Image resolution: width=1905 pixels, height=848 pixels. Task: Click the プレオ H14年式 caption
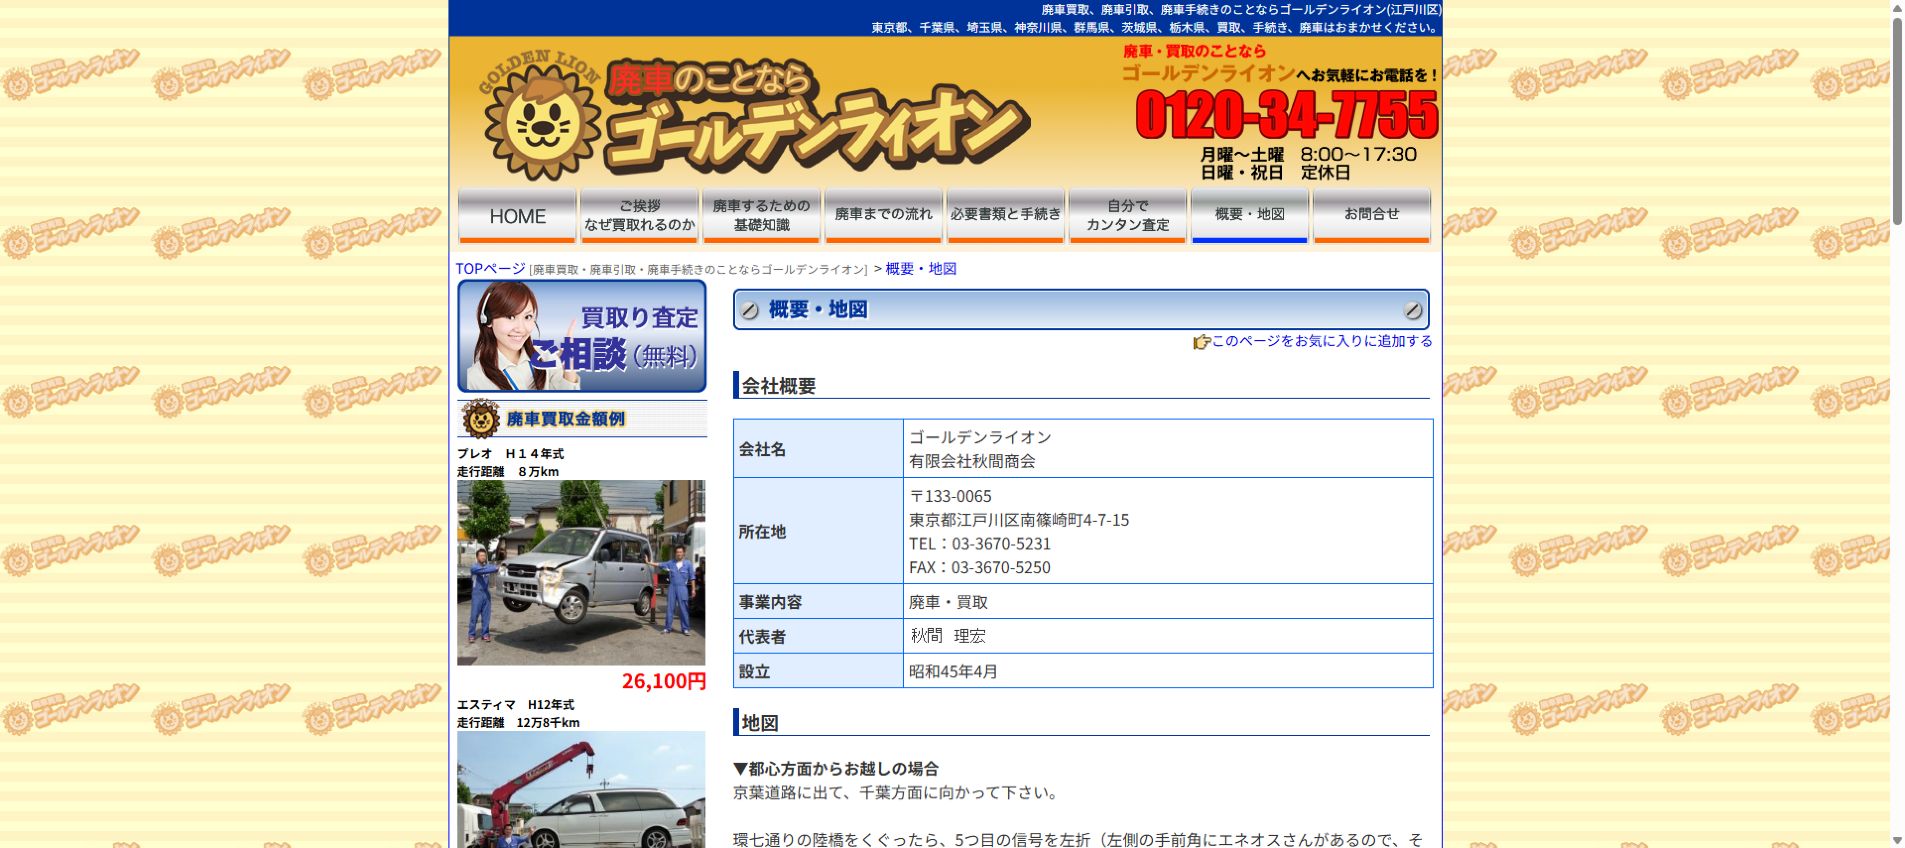click(510, 454)
